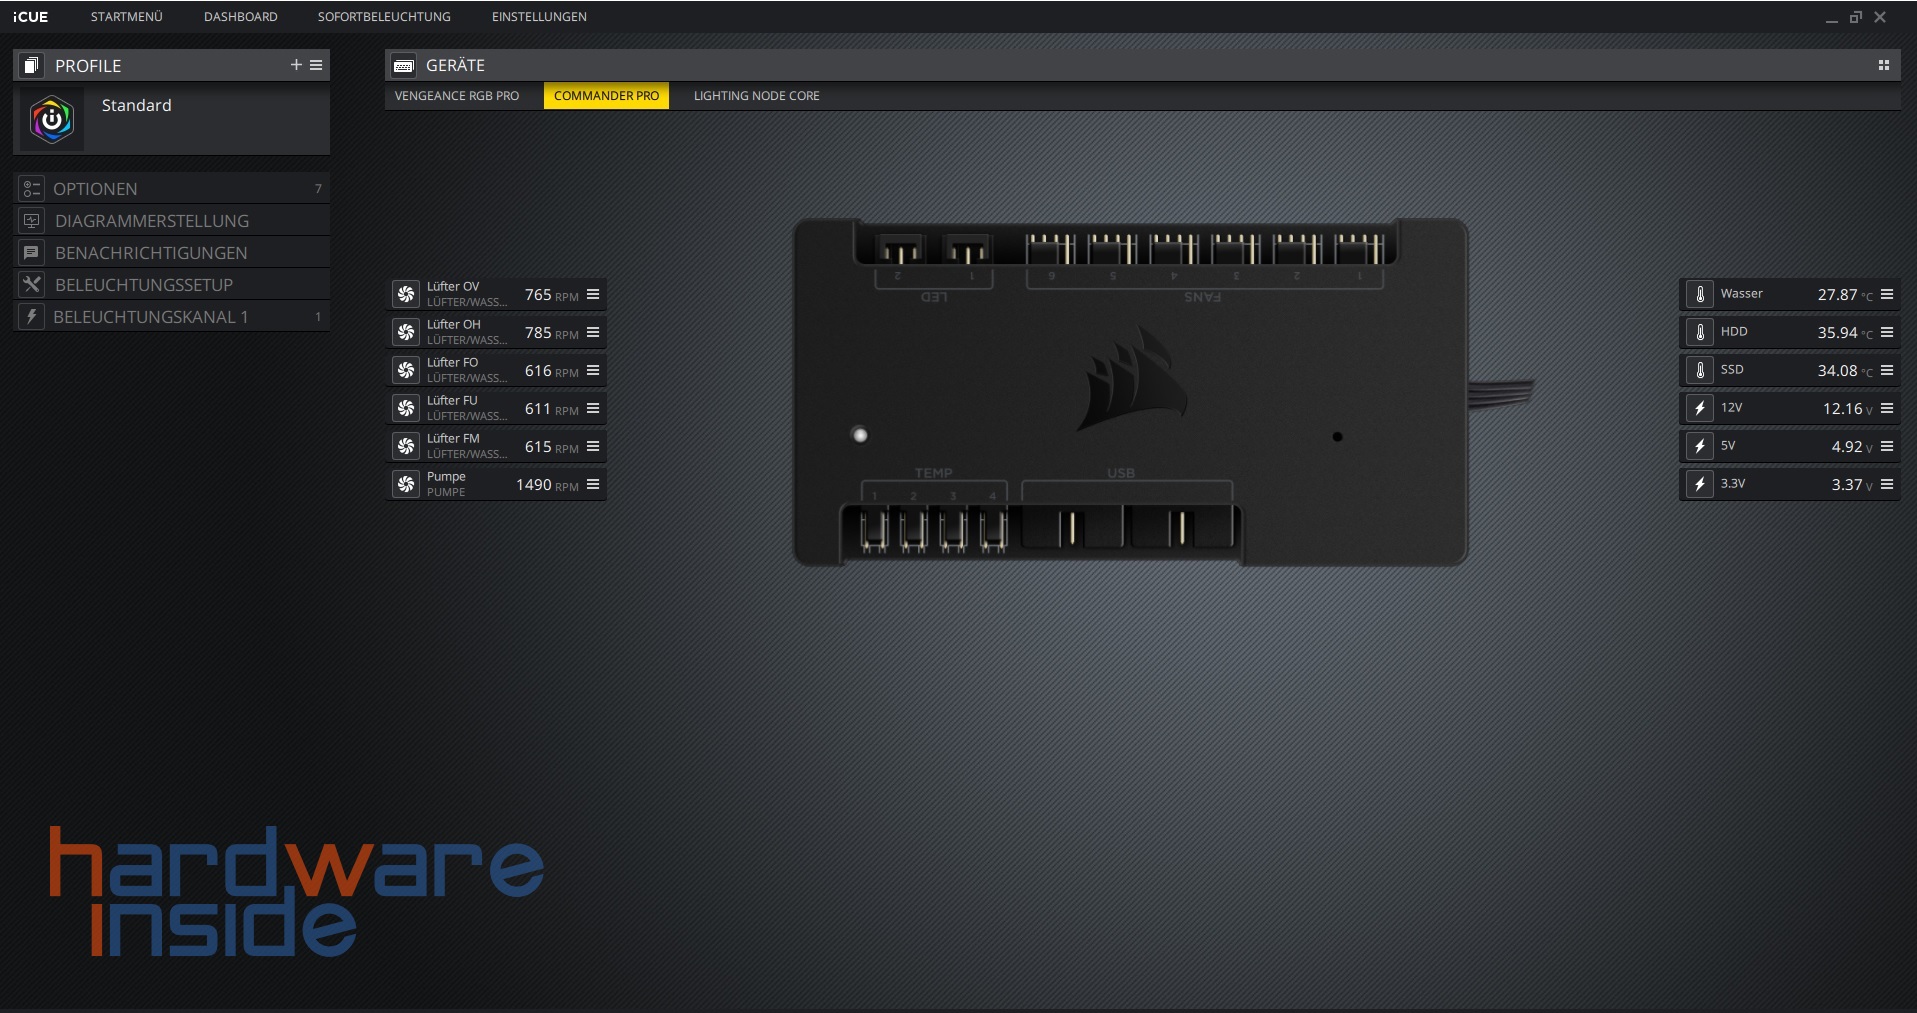Viewport: 1917px width, 1013px height.
Task: Open BELEUCHTUNGSSETUP in the sidebar
Action: [143, 284]
